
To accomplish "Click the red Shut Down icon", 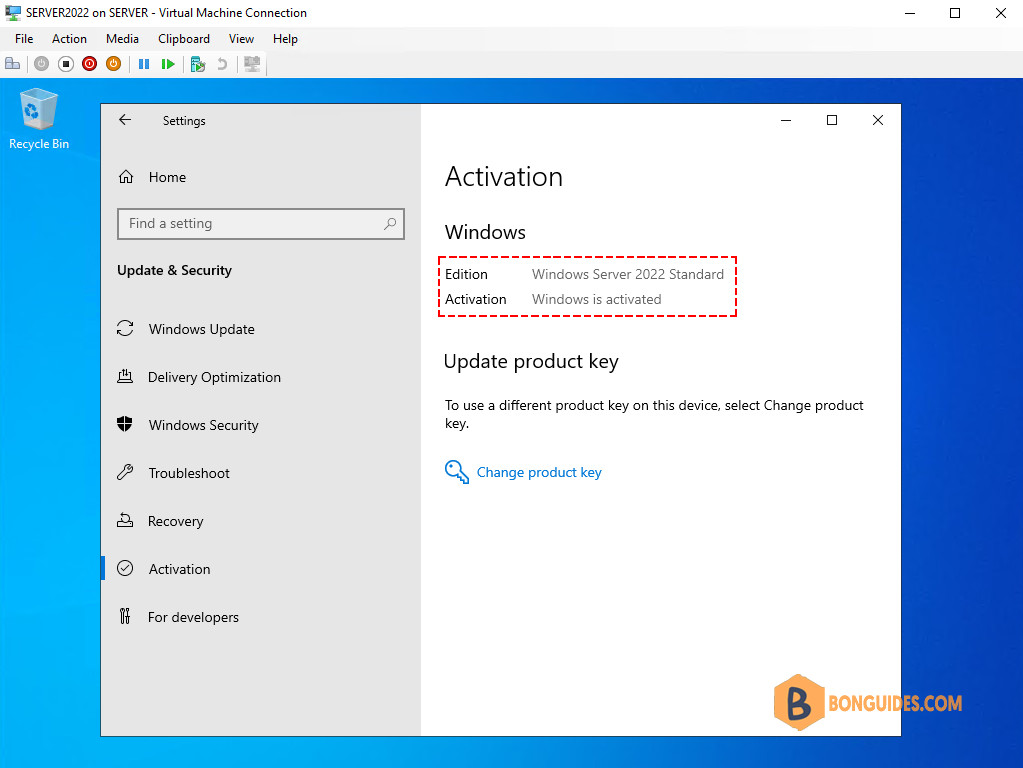I will [x=89, y=64].
